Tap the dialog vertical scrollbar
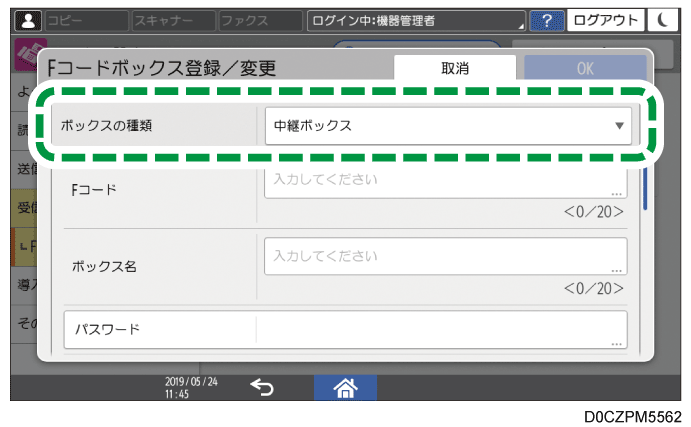This screenshot has width=691, height=427. (x=645, y=187)
